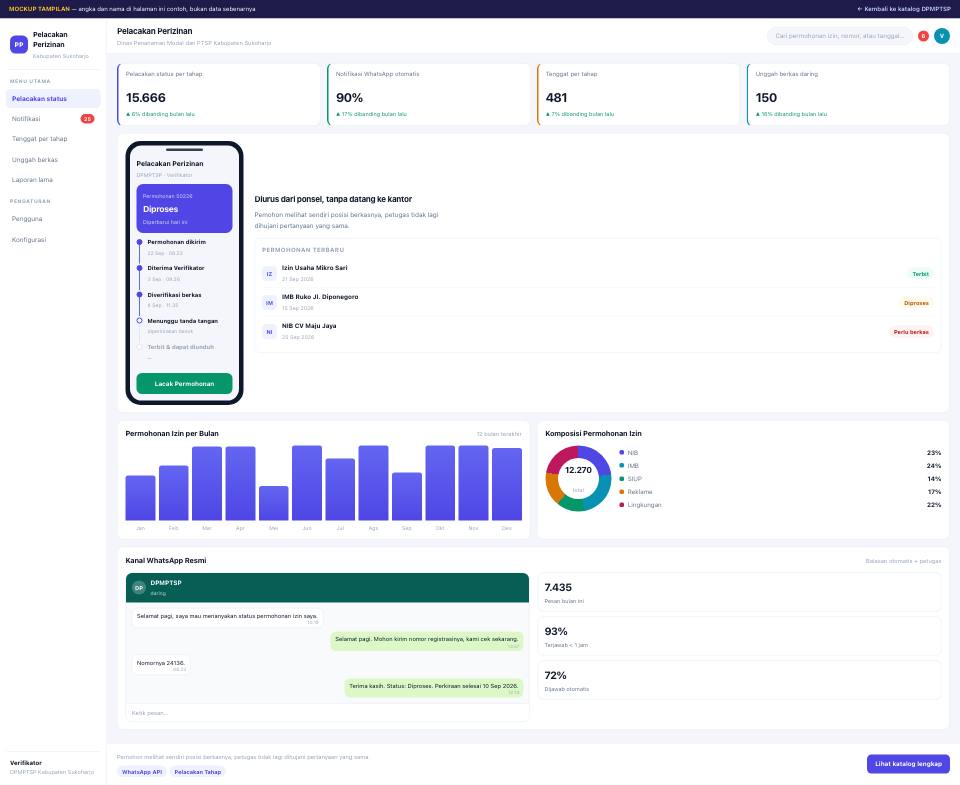The height and width of the screenshot is (785, 960).
Task: Click the NI icon of NIB CV Maju Jaya
Action: click(269, 332)
